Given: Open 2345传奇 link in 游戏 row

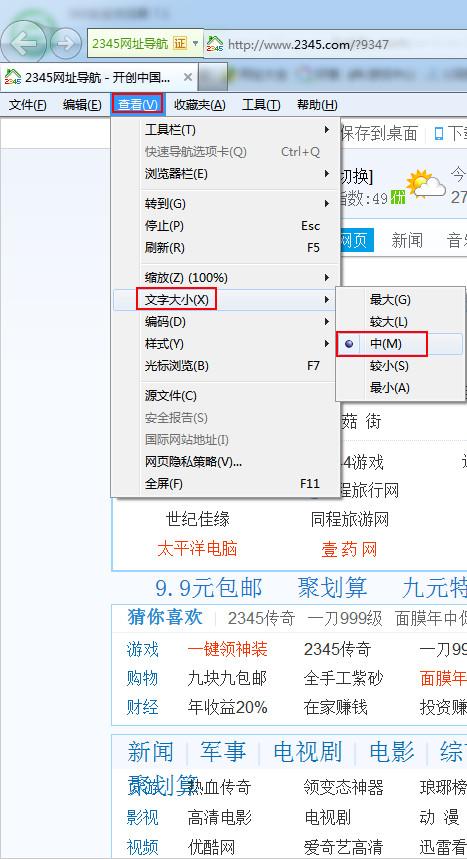Looking at the screenshot, I should point(338,649).
